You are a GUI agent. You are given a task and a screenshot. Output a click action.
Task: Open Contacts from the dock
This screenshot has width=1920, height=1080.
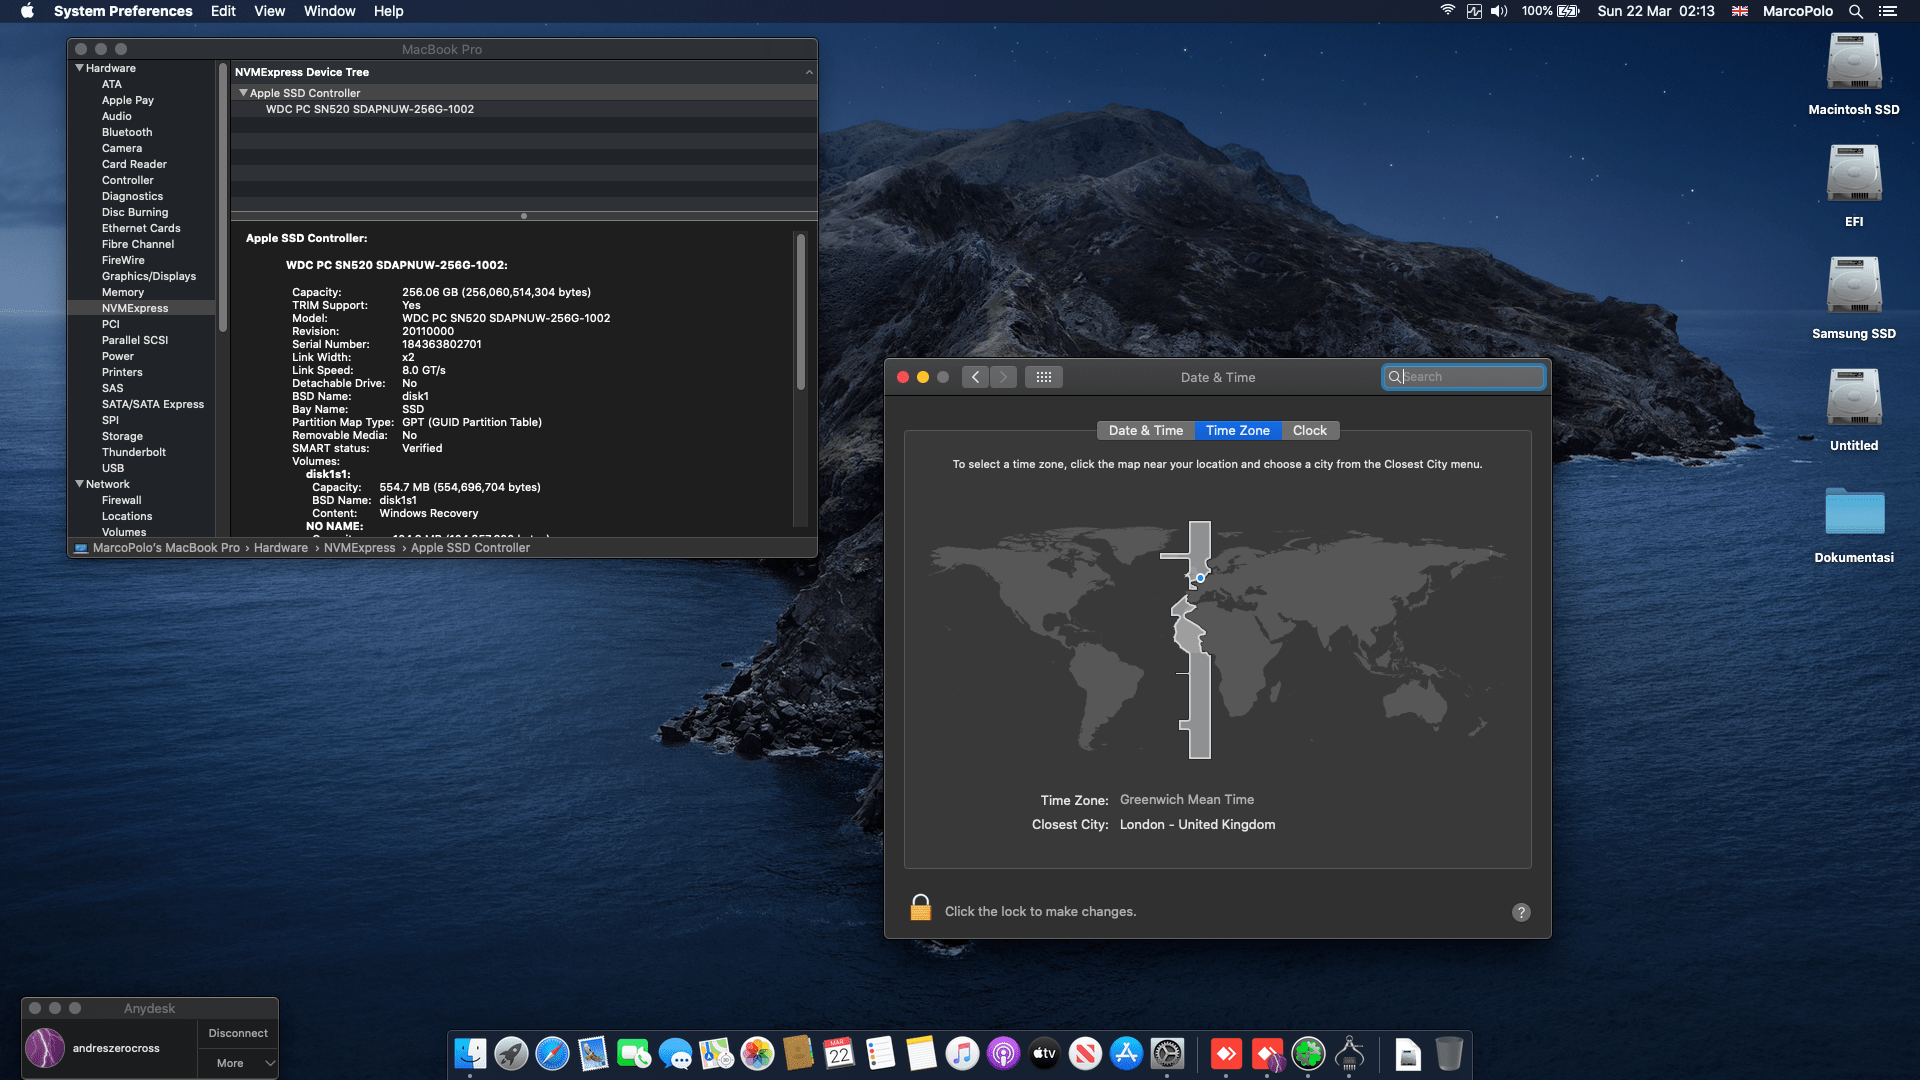pos(798,1053)
